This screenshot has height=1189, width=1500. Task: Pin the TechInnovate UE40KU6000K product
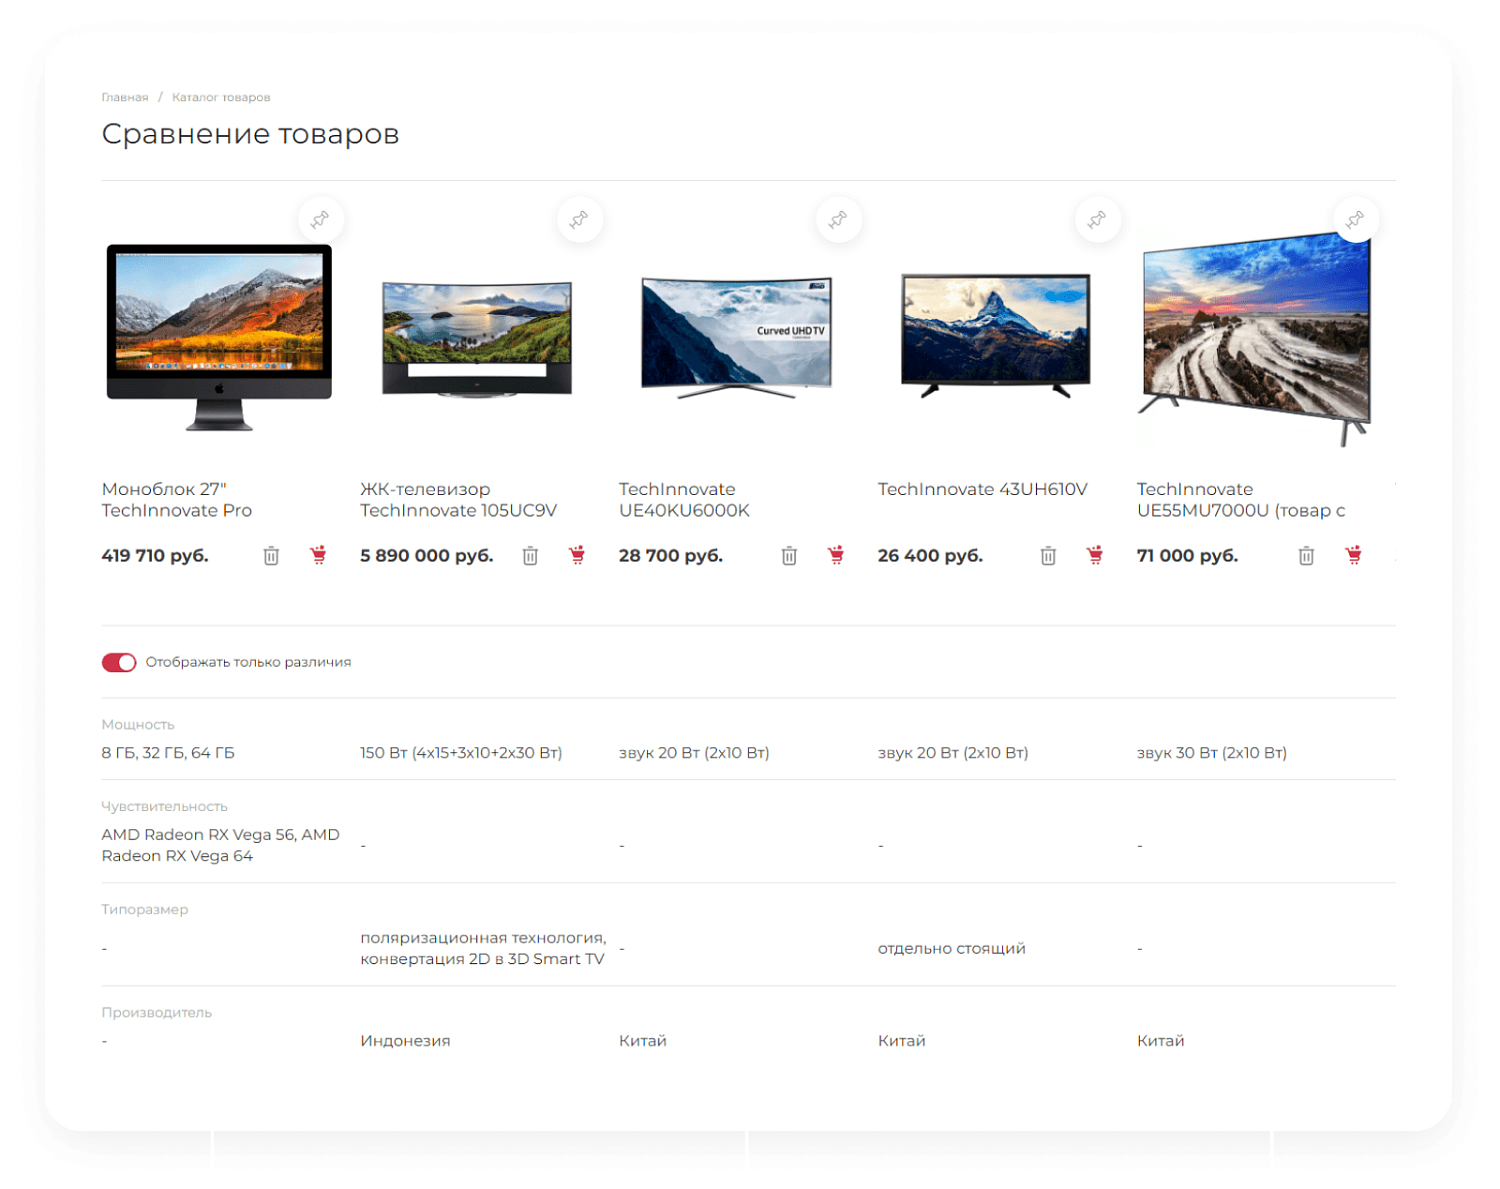(838, 219)
